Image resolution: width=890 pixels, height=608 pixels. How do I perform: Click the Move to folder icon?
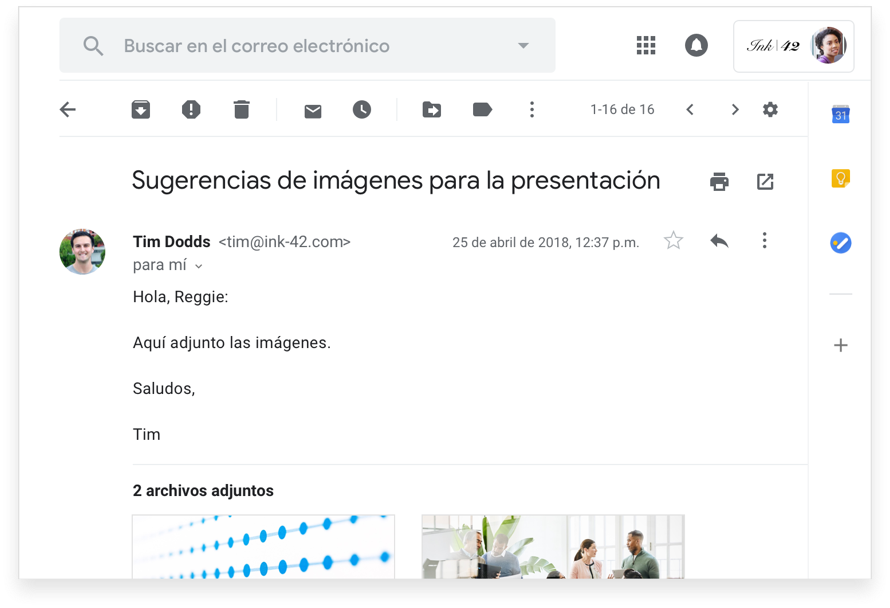coord(432,110)
